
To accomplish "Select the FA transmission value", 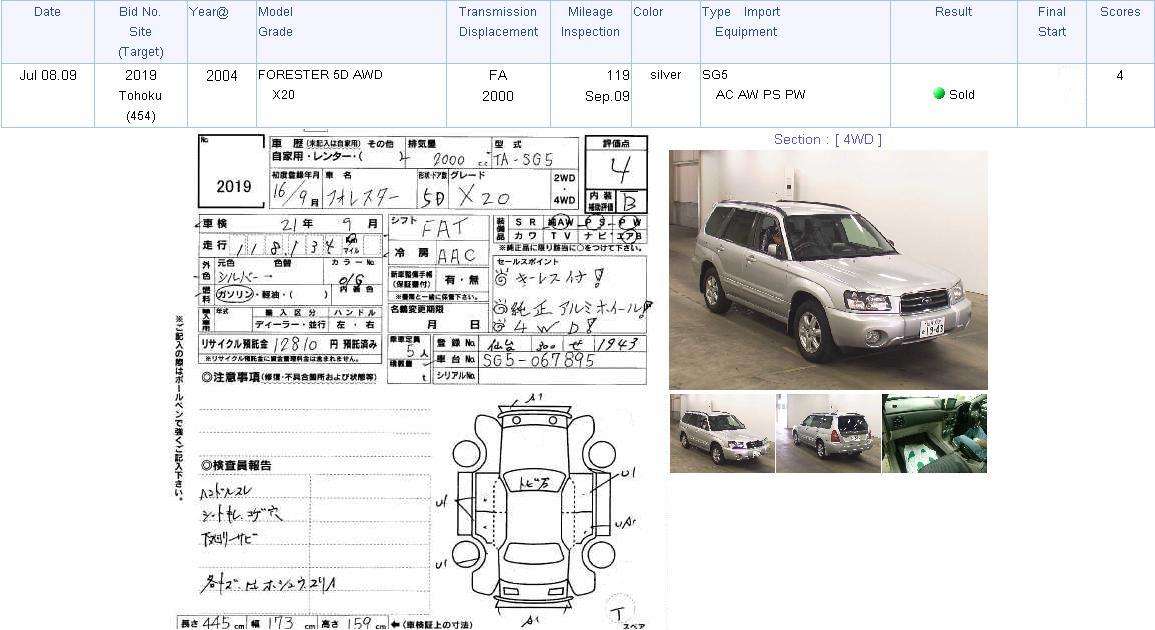I will [498, 75].
